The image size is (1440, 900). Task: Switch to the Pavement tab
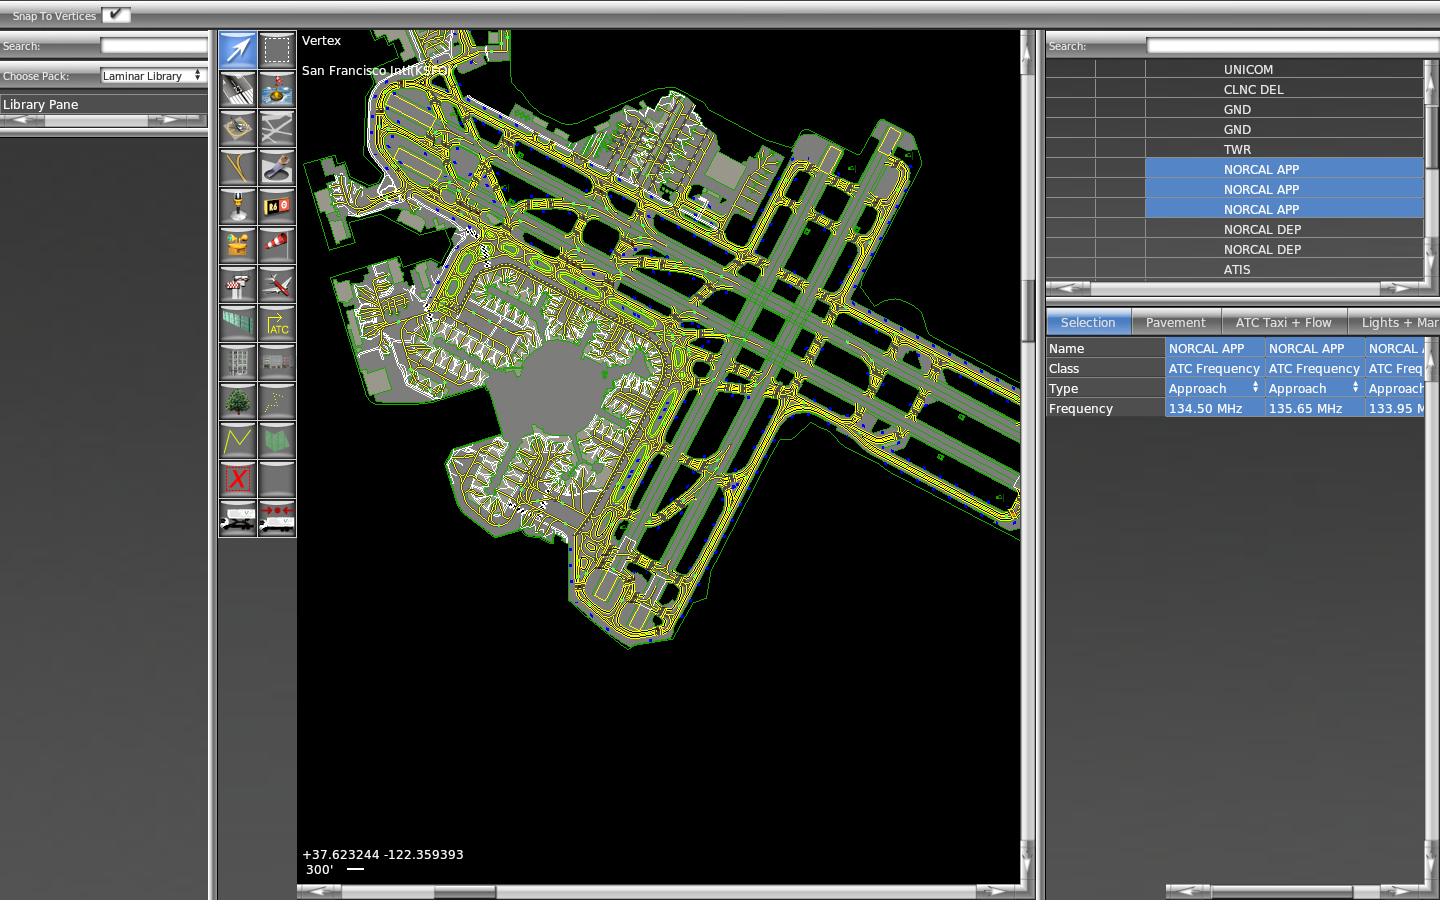[1175, 322]
